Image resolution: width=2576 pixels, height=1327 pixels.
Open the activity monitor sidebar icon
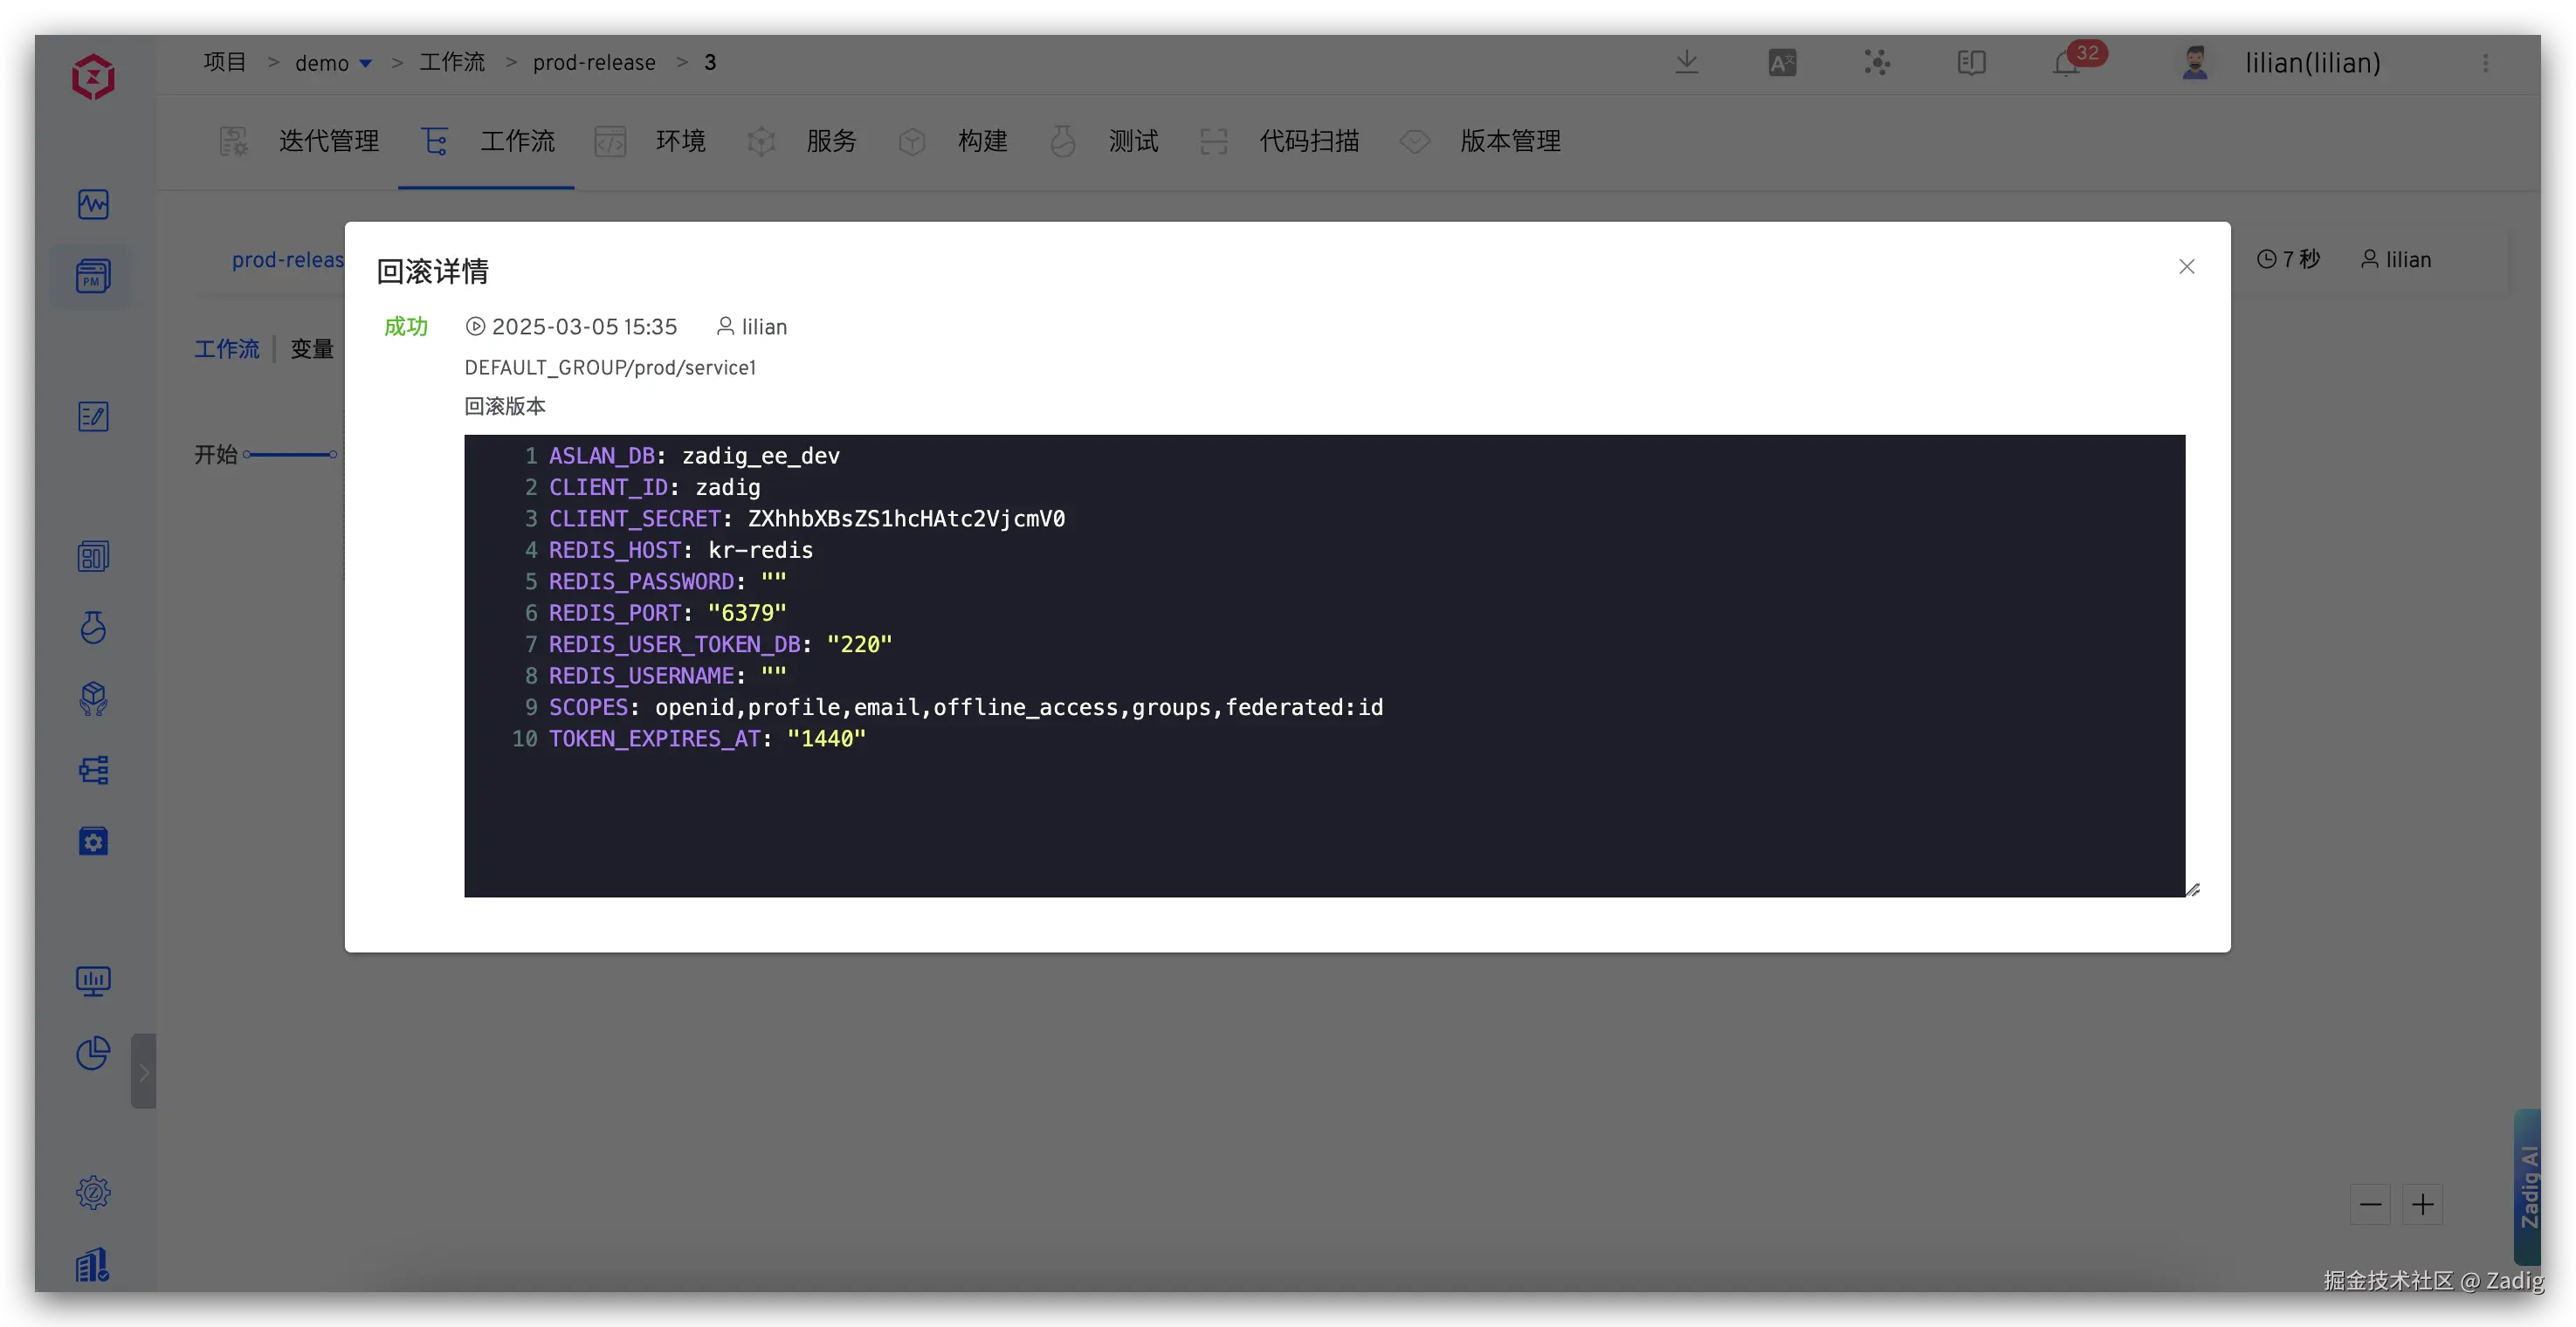pyautogui.click(x=93, y=204)
